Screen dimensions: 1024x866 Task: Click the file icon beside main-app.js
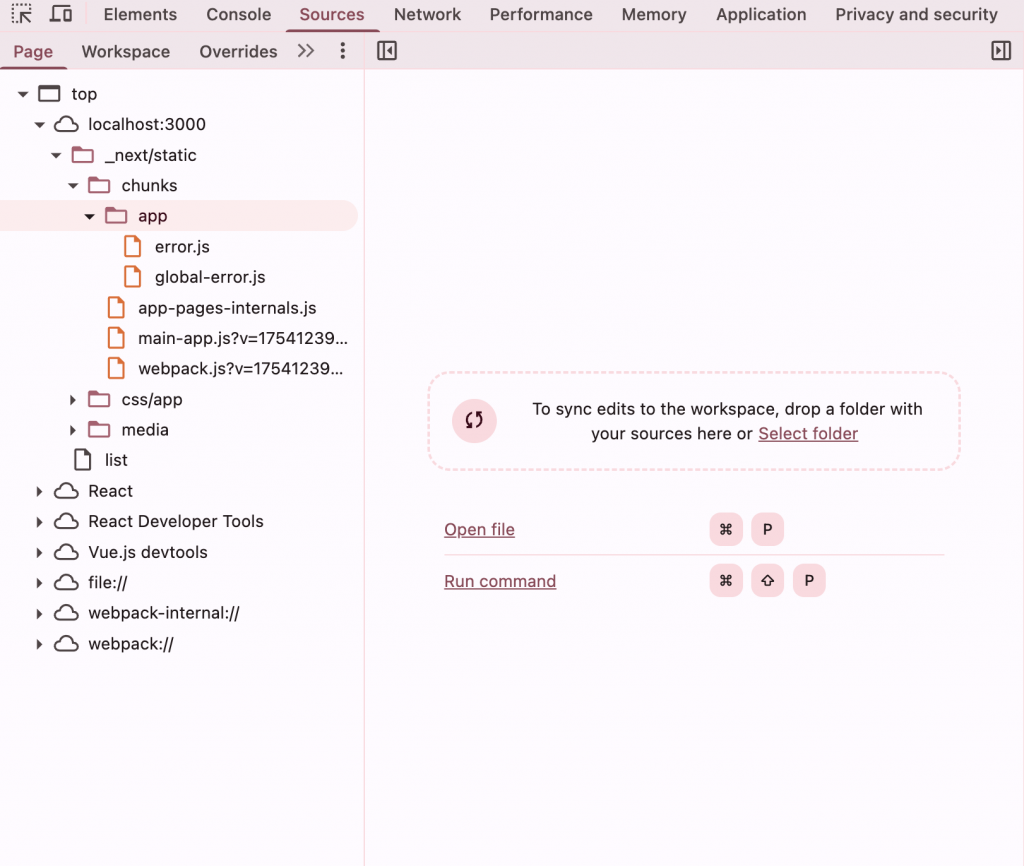(116, 338)
